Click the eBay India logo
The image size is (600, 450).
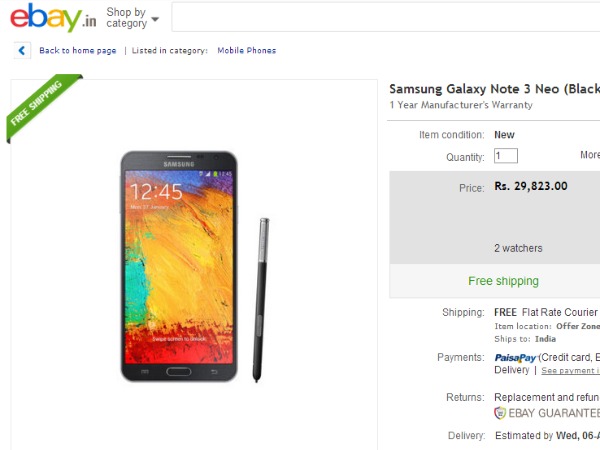52,18
